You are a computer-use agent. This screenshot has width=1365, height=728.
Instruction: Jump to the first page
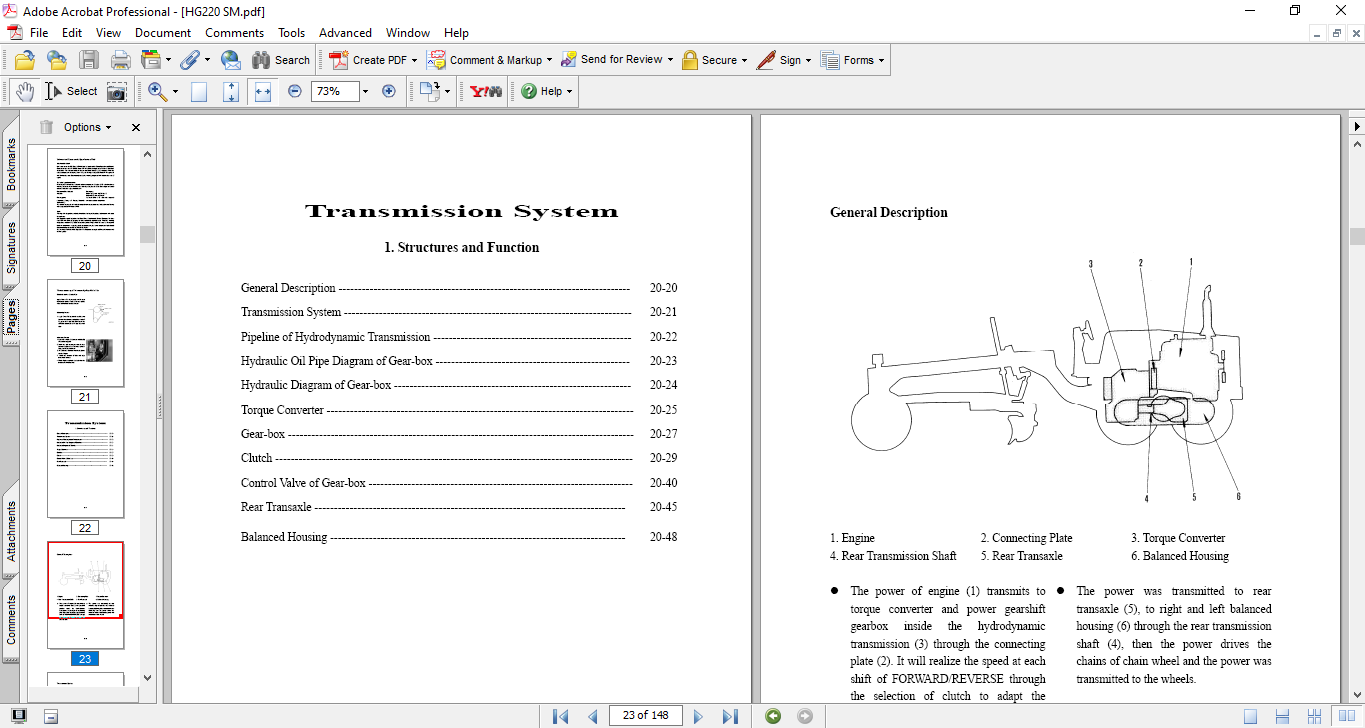point(561,716)
